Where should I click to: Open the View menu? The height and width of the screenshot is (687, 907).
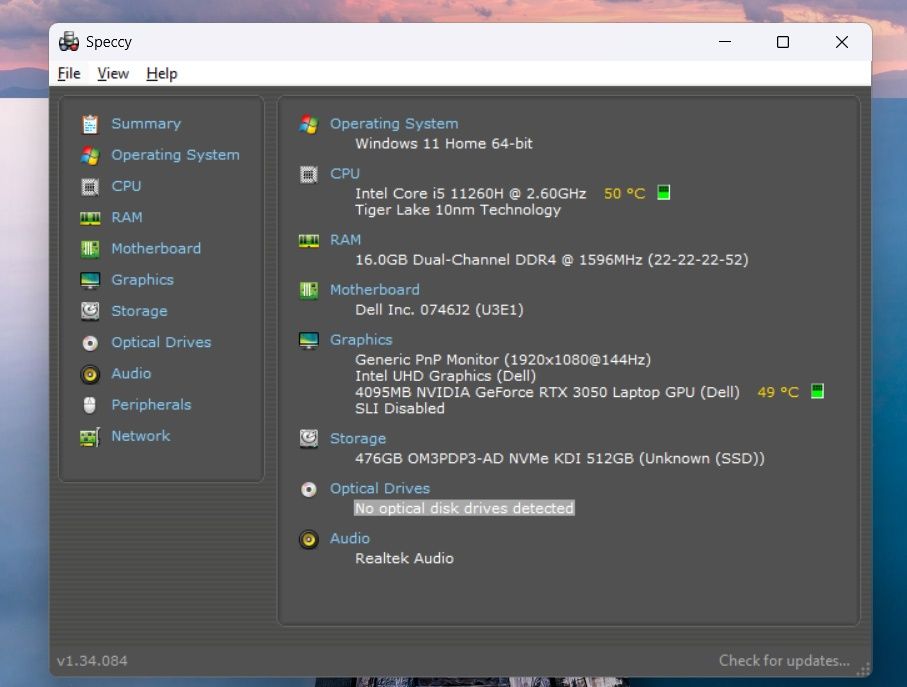(113, 74)
